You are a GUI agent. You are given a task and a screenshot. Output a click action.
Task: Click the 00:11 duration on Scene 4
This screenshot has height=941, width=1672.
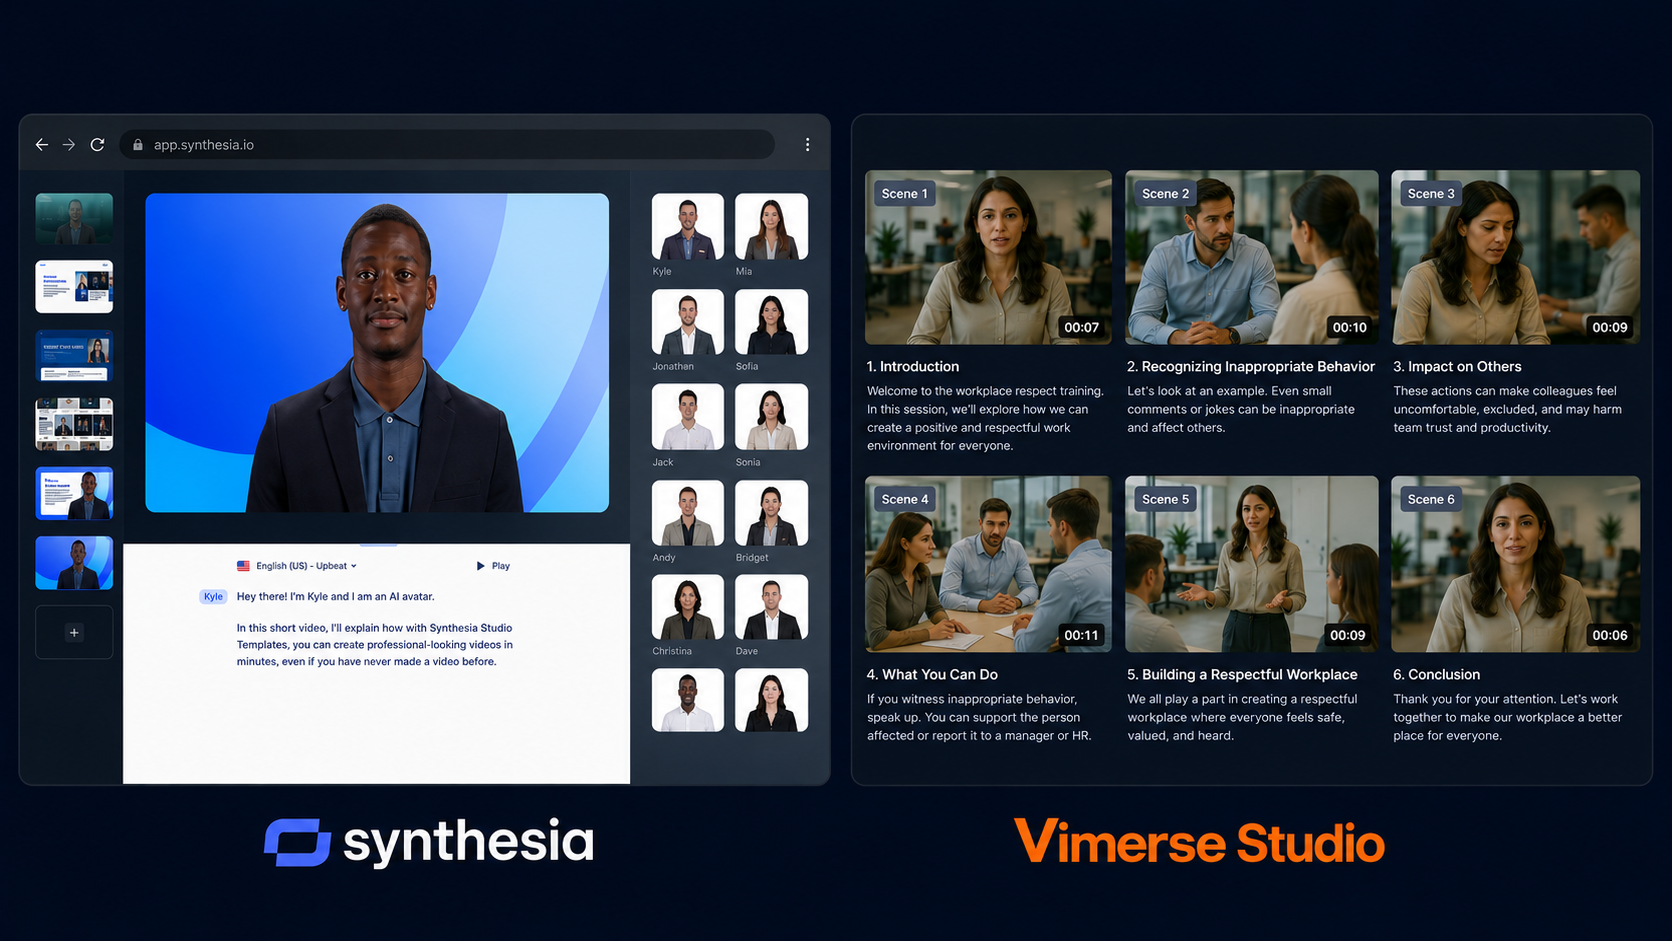[1081, 635]
